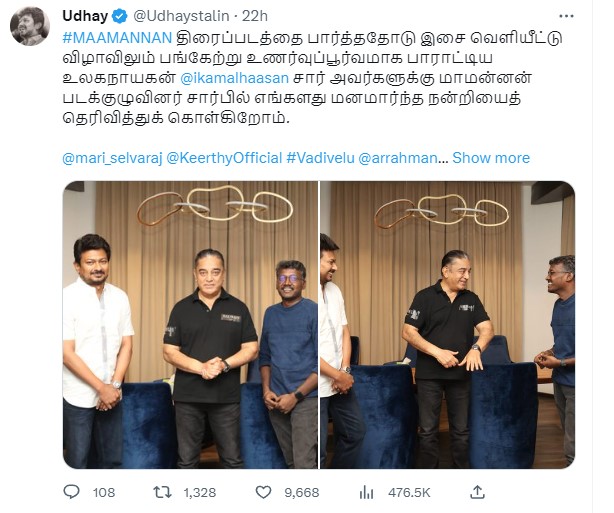The image size is (614, 513).
Task: Open the #MAAMANNAN hashtag
Action: point(117,38)
